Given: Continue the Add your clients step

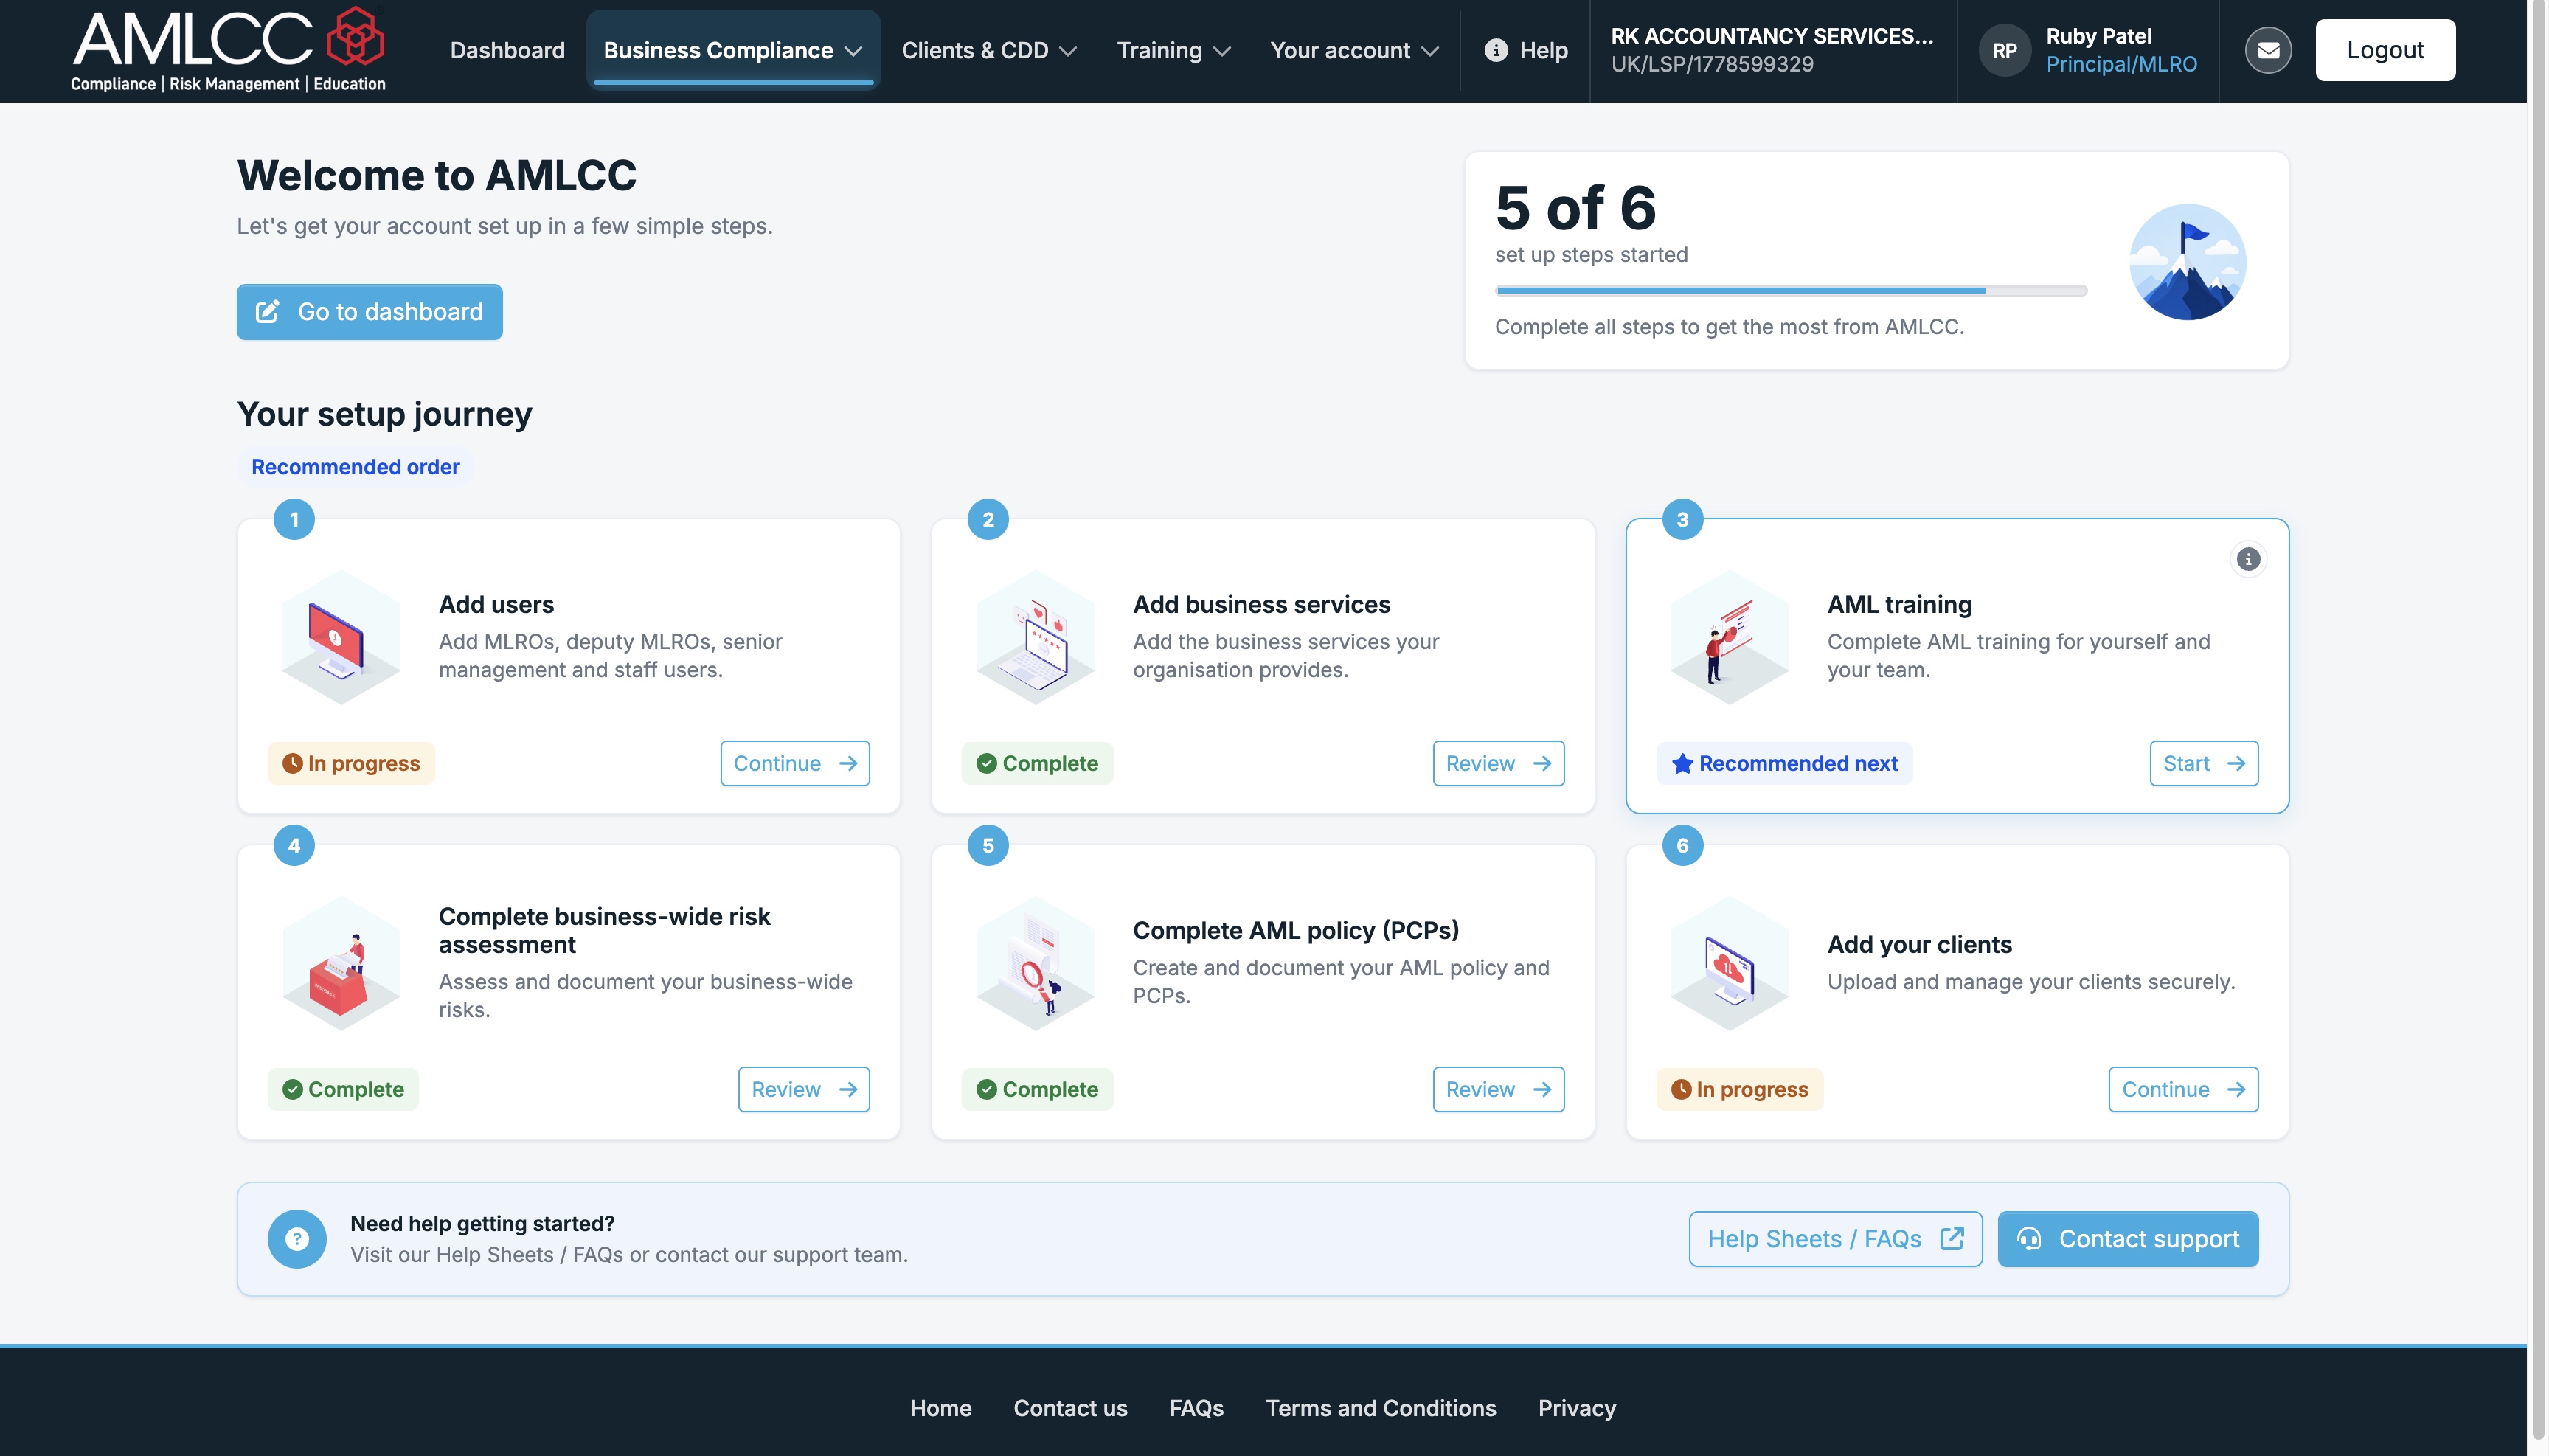Looking at the screenshot, I should 2184,1090.
